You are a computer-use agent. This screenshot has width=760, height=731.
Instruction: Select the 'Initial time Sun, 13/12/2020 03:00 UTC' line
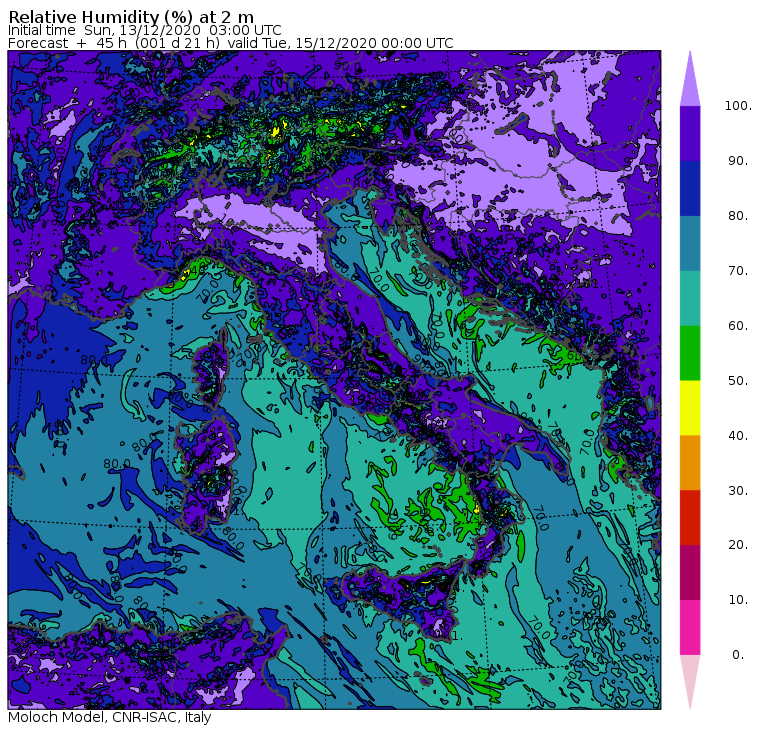point(144,30)
